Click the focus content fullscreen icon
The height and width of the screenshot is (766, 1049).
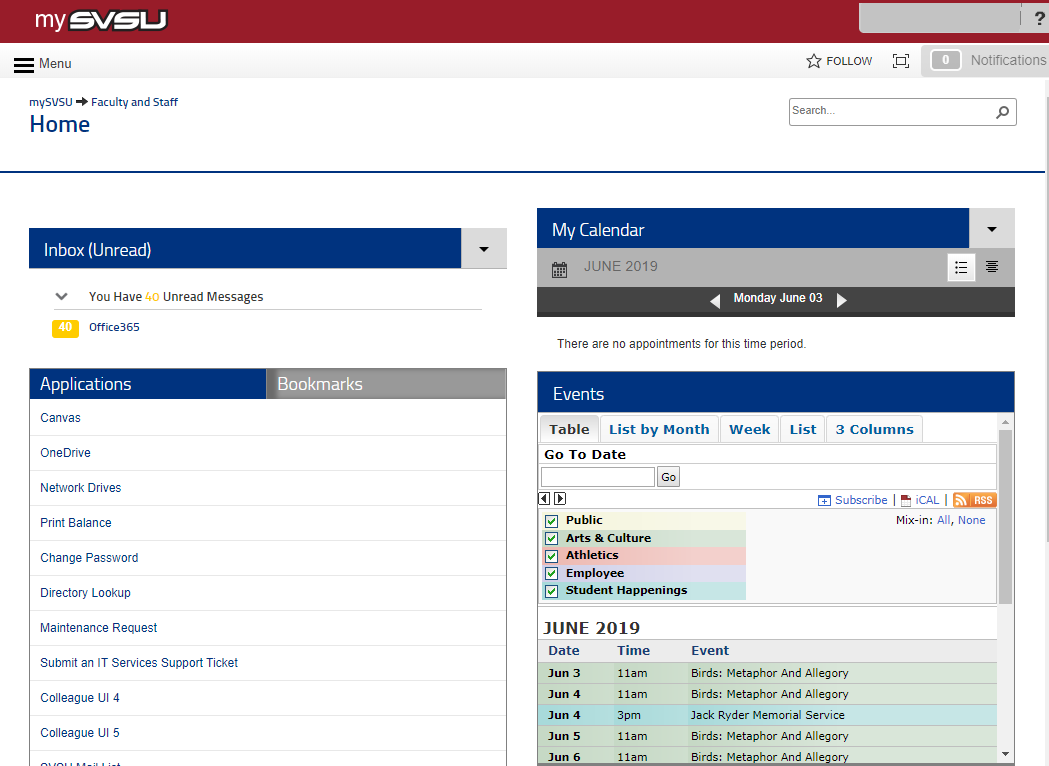(901, 61)
